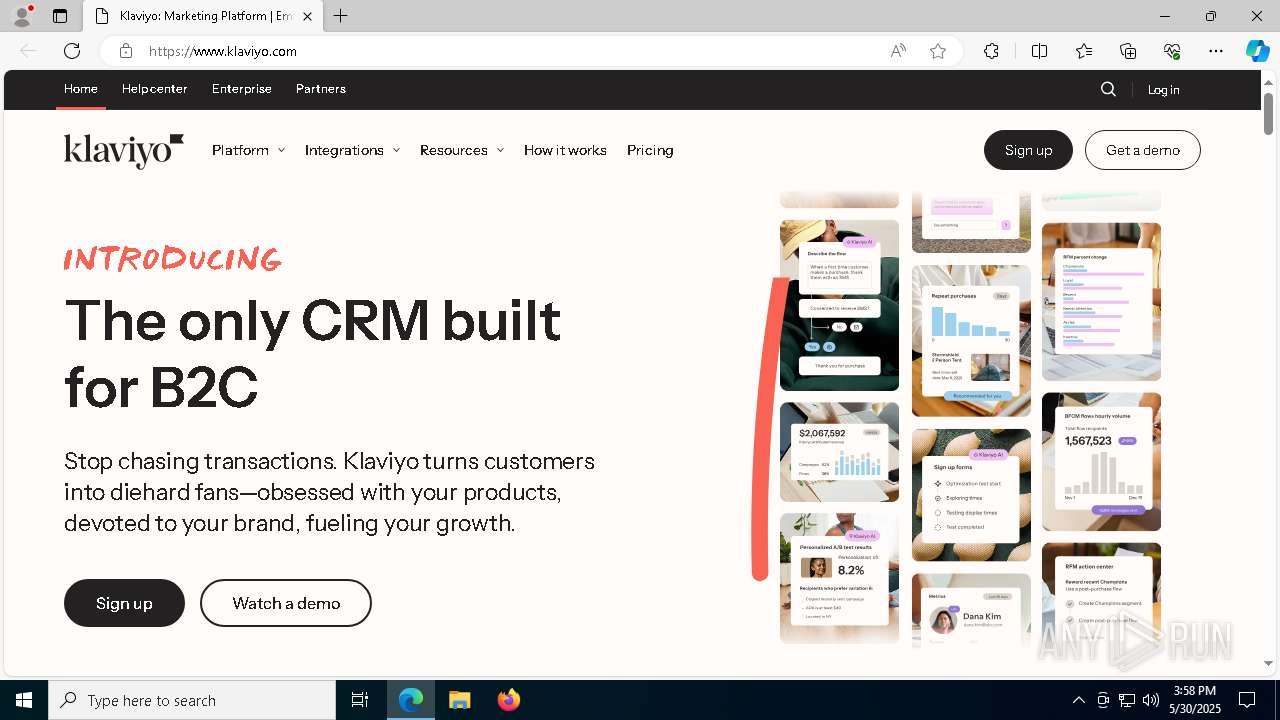Click the page vertical scrollbar thumb
The image size is (1280, 720).
pos(1268,113)
